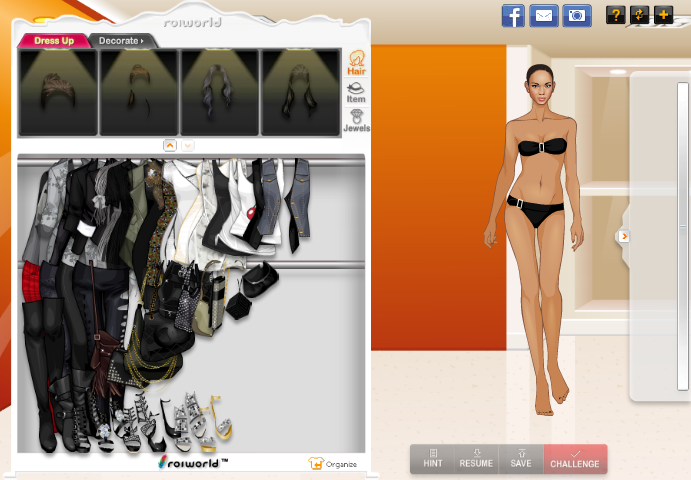Open help with the question mark icon
This screenshot has height=480, width=691.
(x=616, y=15)
